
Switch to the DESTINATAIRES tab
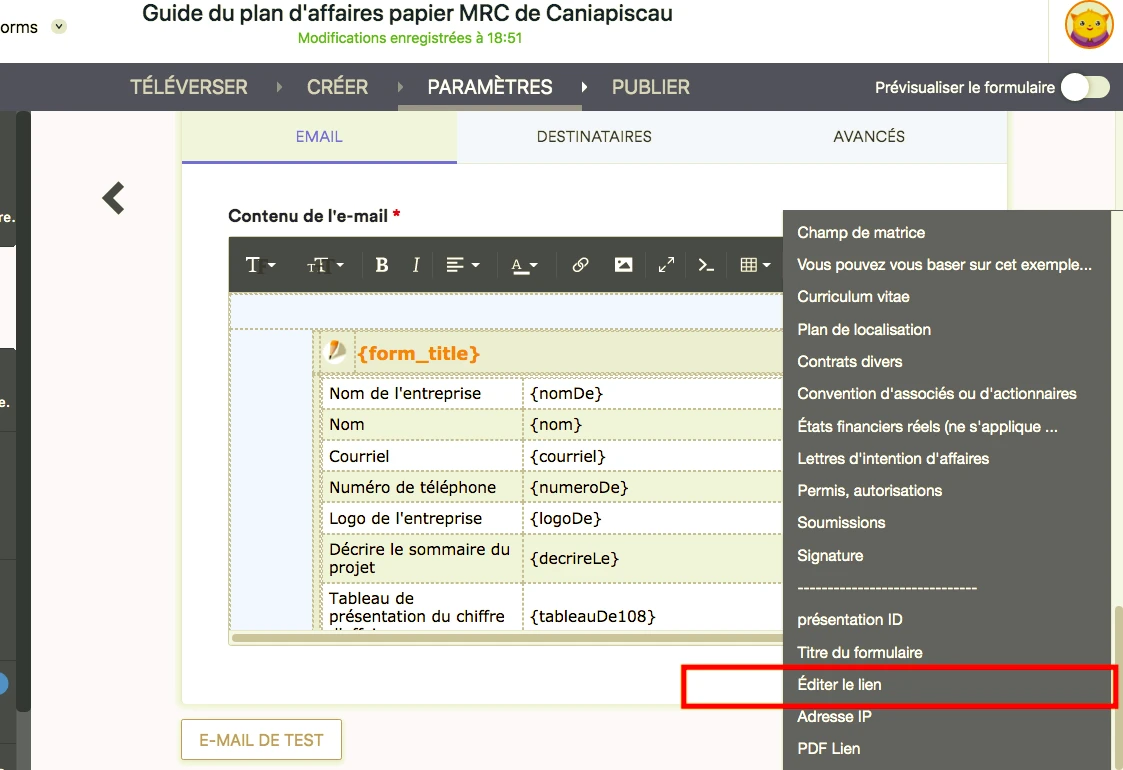(x=594, y=137)
